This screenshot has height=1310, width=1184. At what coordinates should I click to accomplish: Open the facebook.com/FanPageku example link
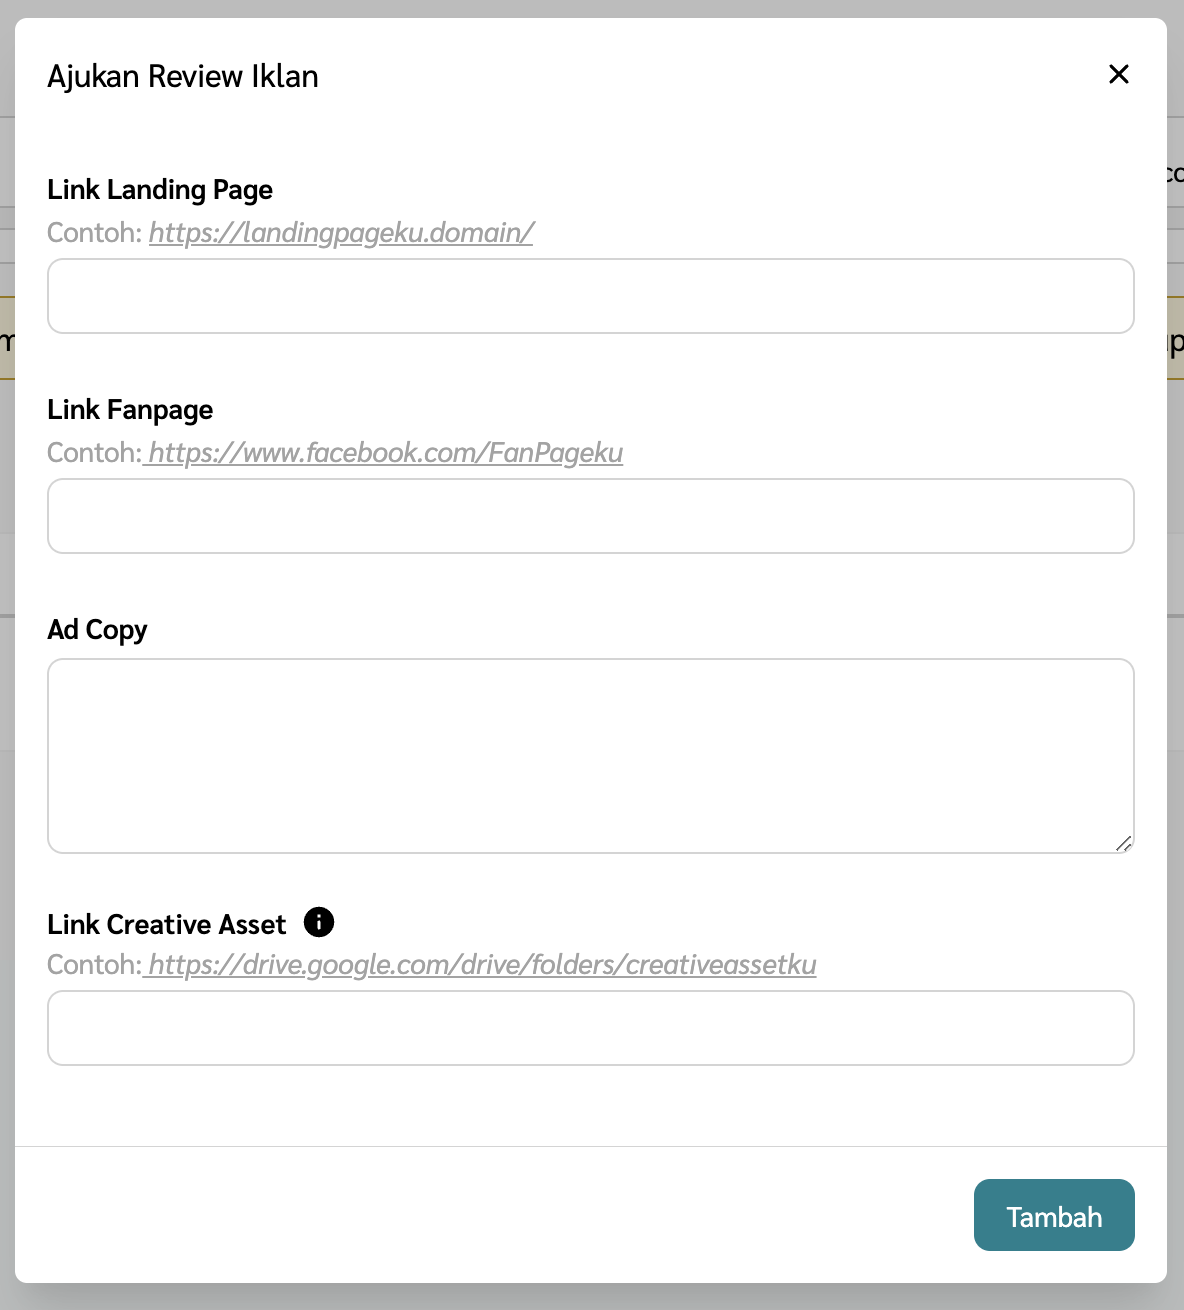pos(385,453)
